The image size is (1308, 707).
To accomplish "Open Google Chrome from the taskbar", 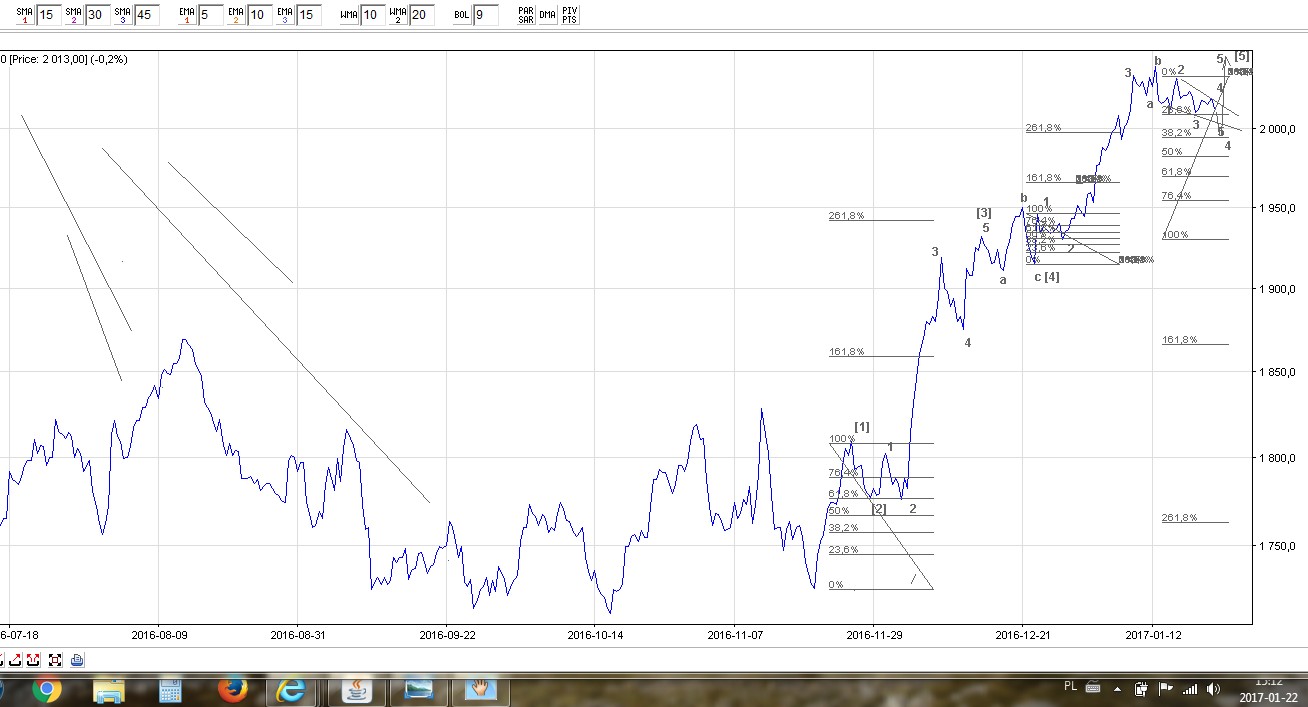I will (46, 689).
